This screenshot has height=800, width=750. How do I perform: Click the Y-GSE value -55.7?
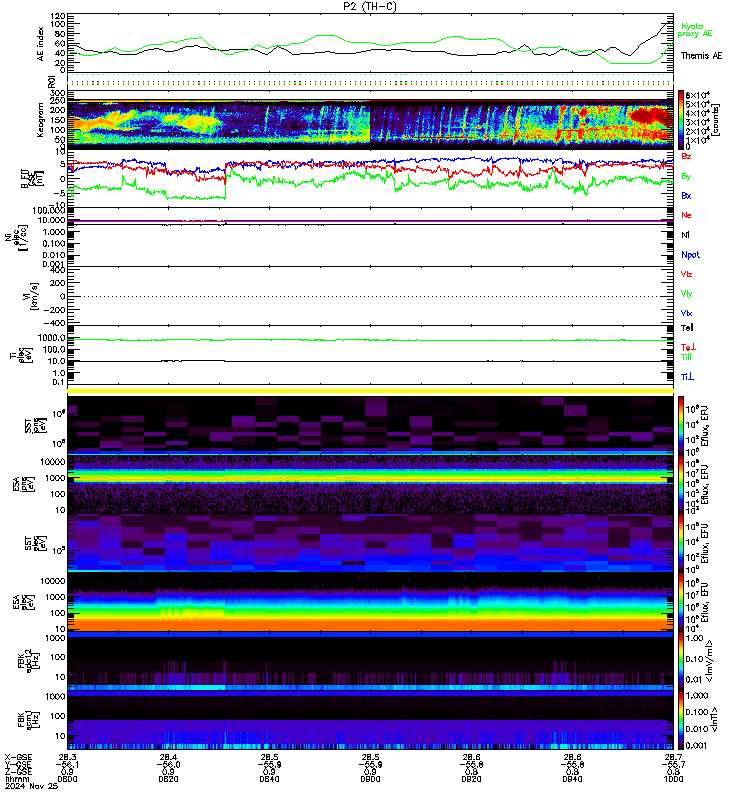pyautogui.click(x=673, y=764)
